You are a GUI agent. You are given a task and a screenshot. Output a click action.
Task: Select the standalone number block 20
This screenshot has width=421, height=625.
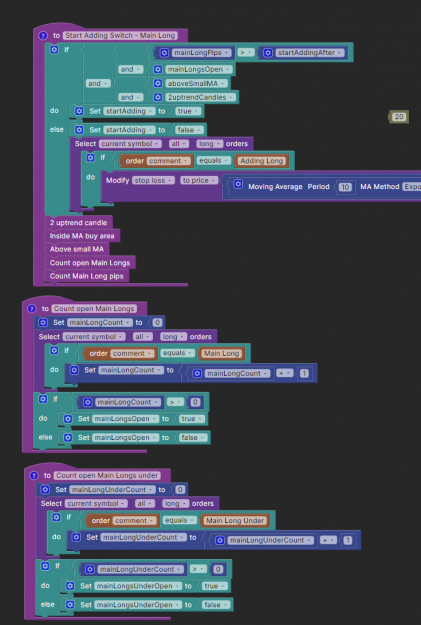399,117
